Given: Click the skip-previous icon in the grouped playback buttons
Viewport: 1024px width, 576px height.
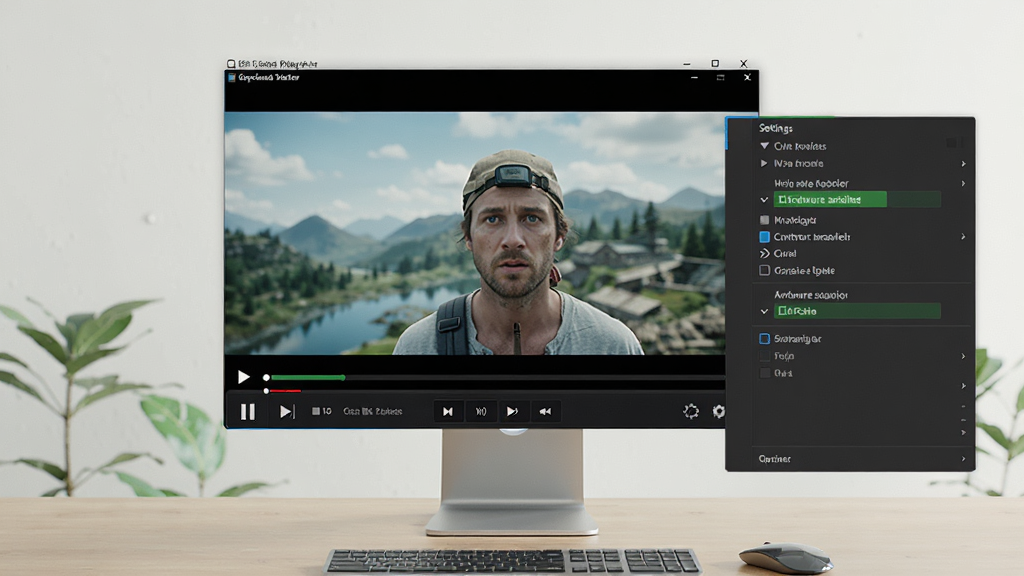Looking at the screenshot, I should 448,411.
